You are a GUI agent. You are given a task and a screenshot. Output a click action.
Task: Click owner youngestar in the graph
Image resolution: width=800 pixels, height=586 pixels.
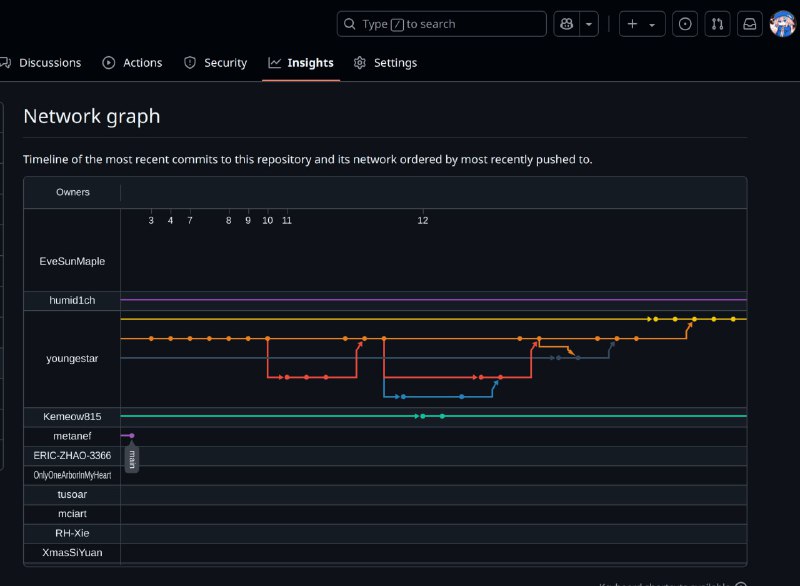coord(72,358)
